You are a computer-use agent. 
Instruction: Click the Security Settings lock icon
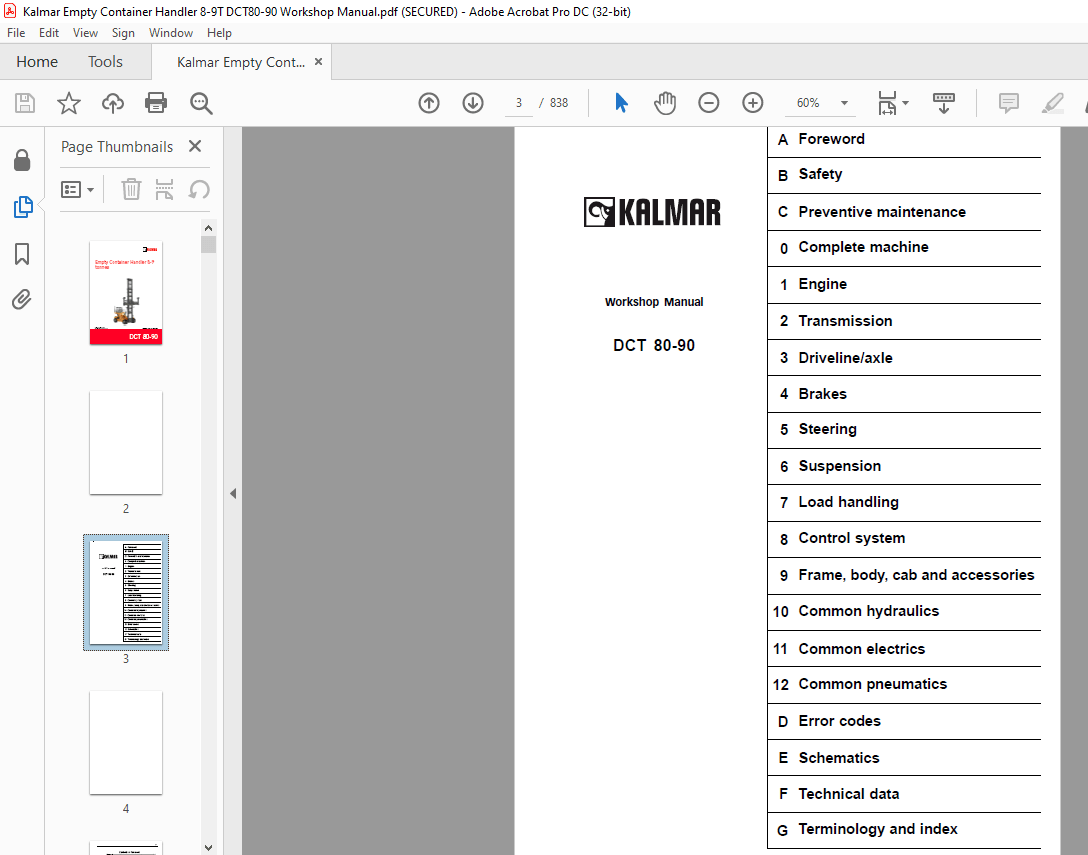click(22, 160)
